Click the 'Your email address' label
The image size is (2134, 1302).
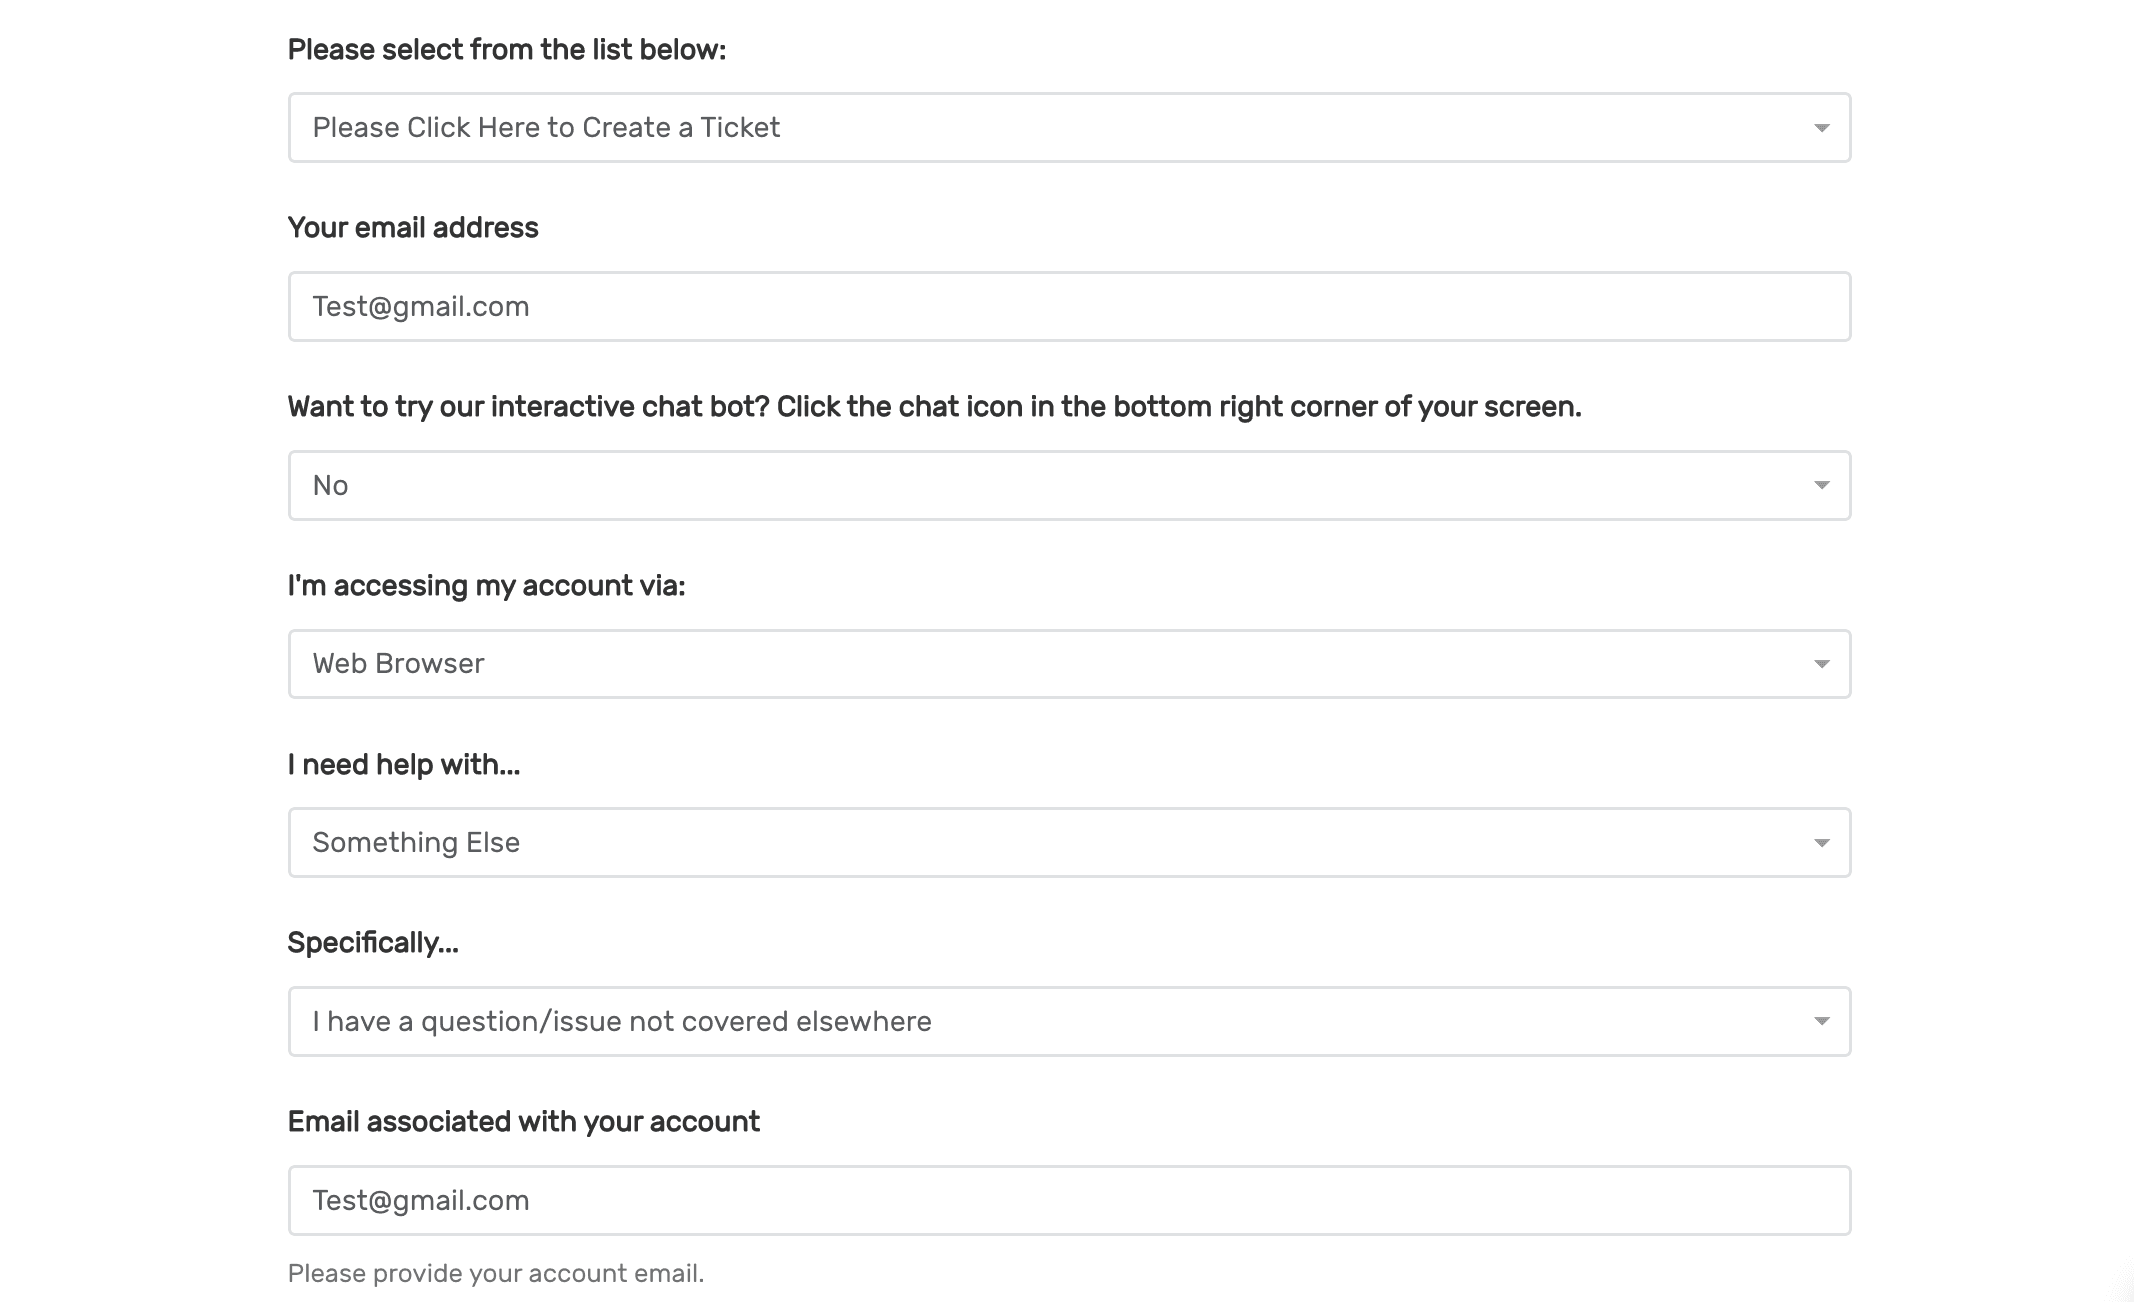pyautogui.click(x=412, y=228)
